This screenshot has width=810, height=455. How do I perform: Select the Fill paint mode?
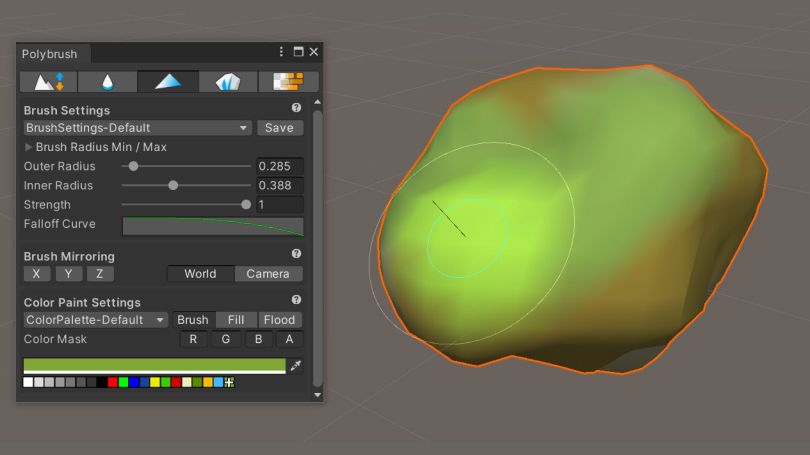pyautogui.click(x=236, y=320)
